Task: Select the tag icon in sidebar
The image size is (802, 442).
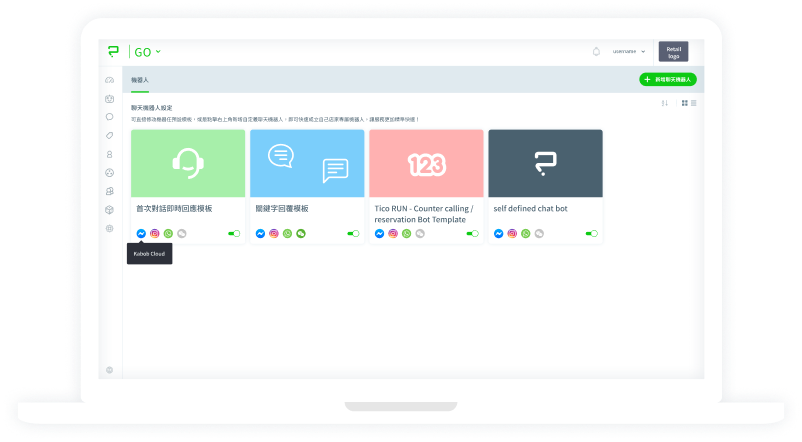Action: pyautogui.click(x=110, y=135)
